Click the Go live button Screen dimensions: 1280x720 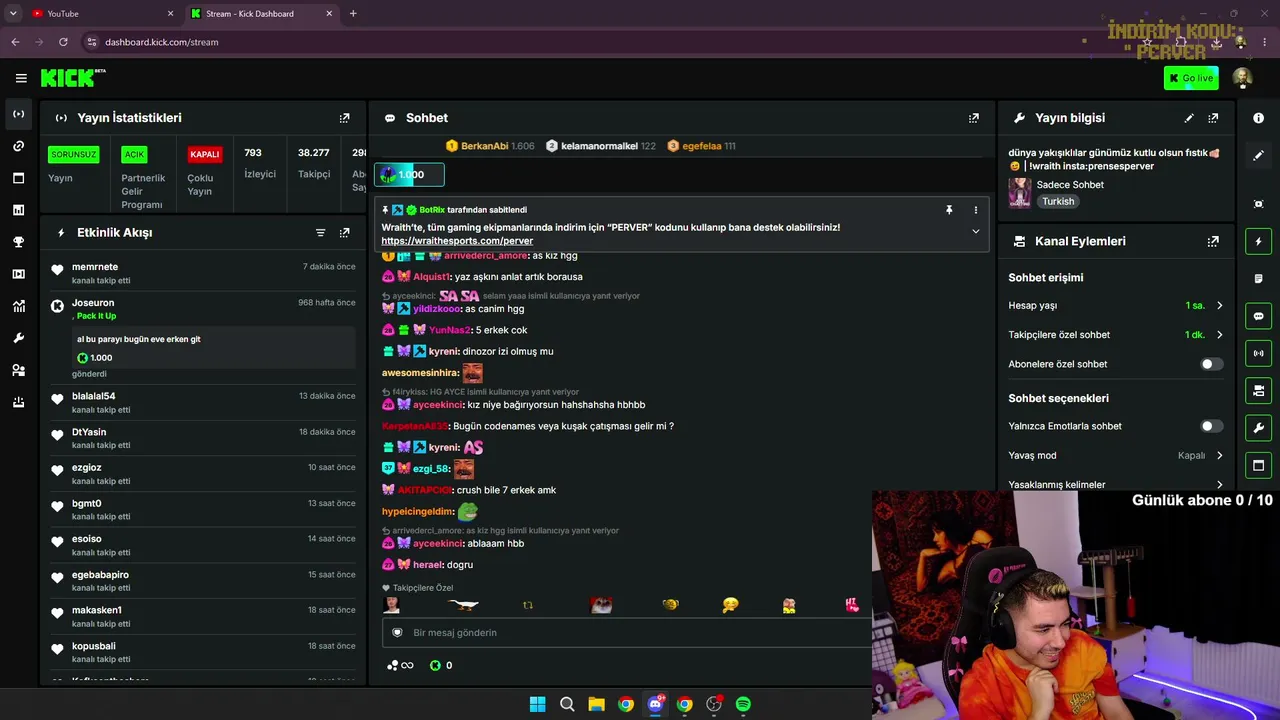pos(1191,78)
